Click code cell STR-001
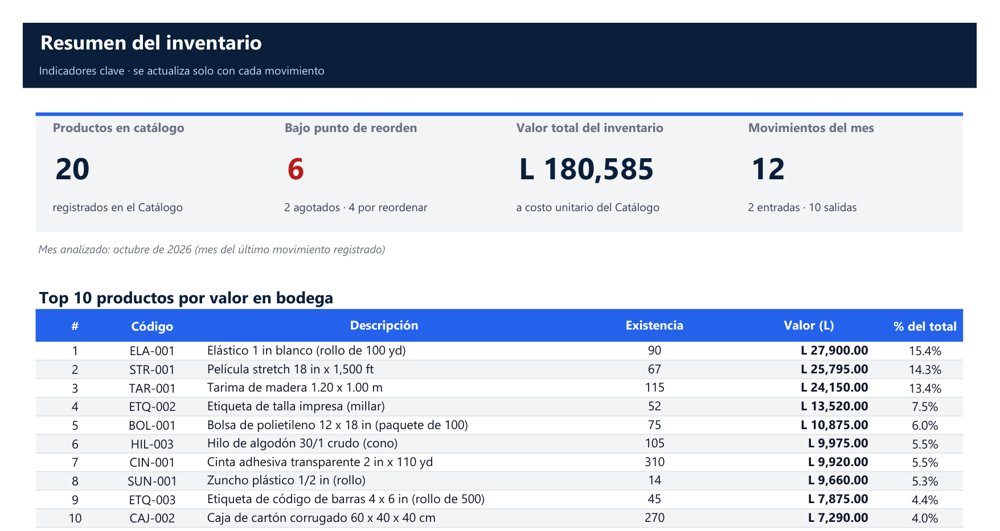Viewport: 1000px width, 531px height. tap(152, 369)
